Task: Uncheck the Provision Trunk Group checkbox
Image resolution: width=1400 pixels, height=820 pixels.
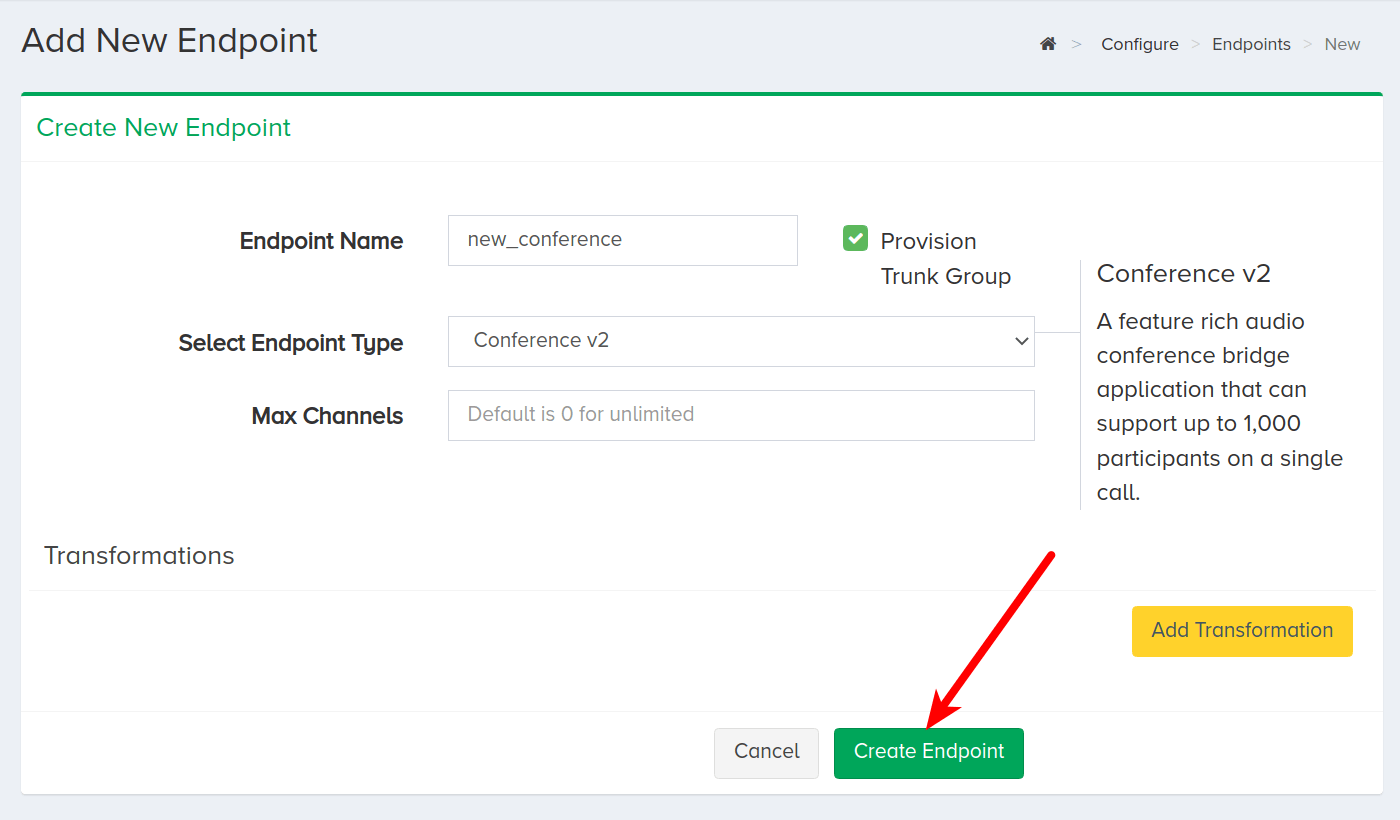Action: coord(855,238)
